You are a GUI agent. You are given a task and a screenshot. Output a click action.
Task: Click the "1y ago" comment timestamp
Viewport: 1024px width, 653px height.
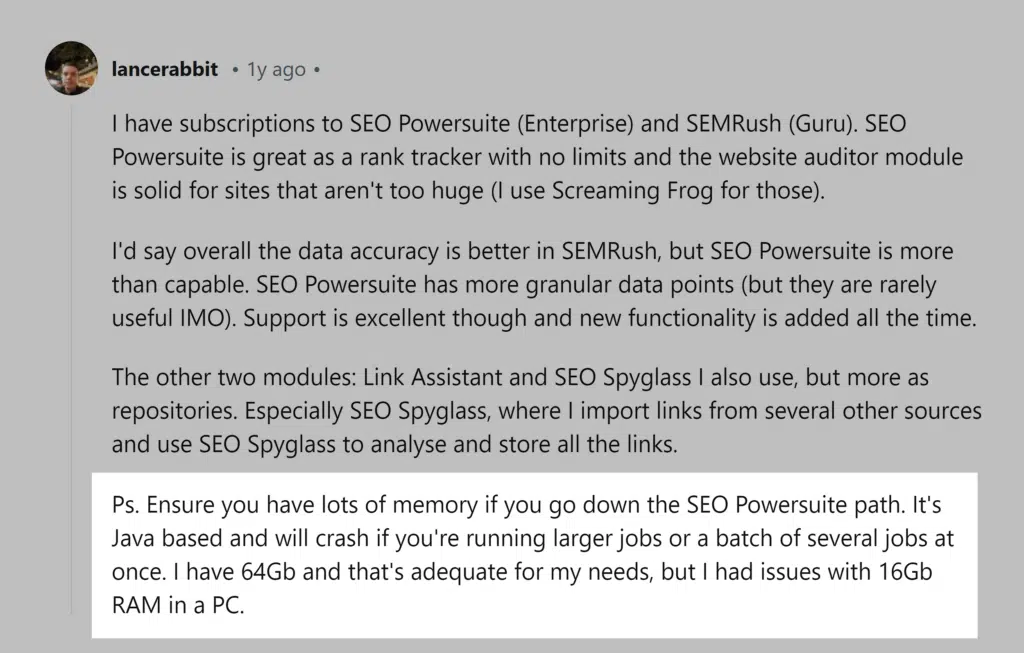[275, 70]
